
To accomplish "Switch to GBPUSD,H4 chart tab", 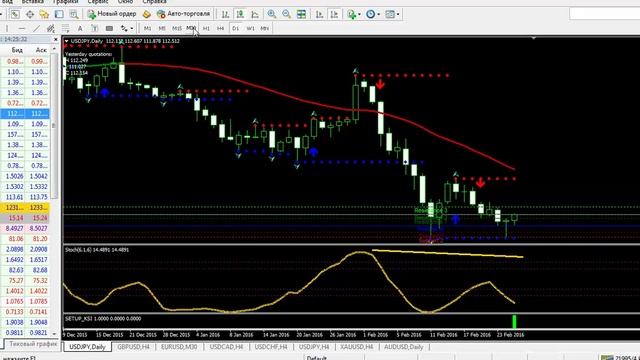I will click(133, 347).
